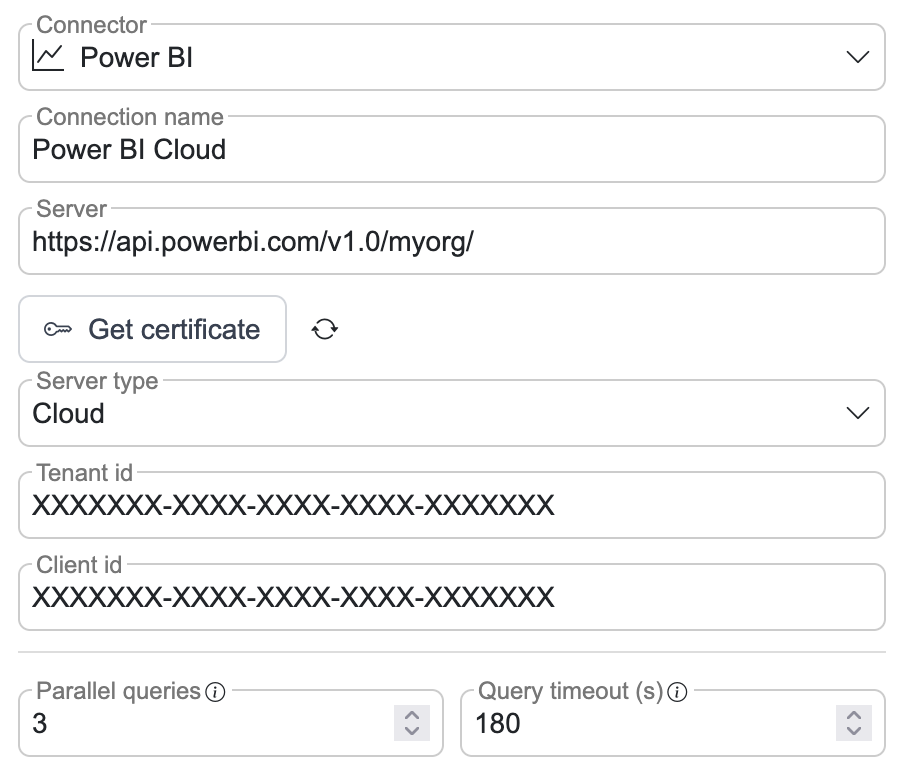Click the Query timeout number field

coord(640,723)
